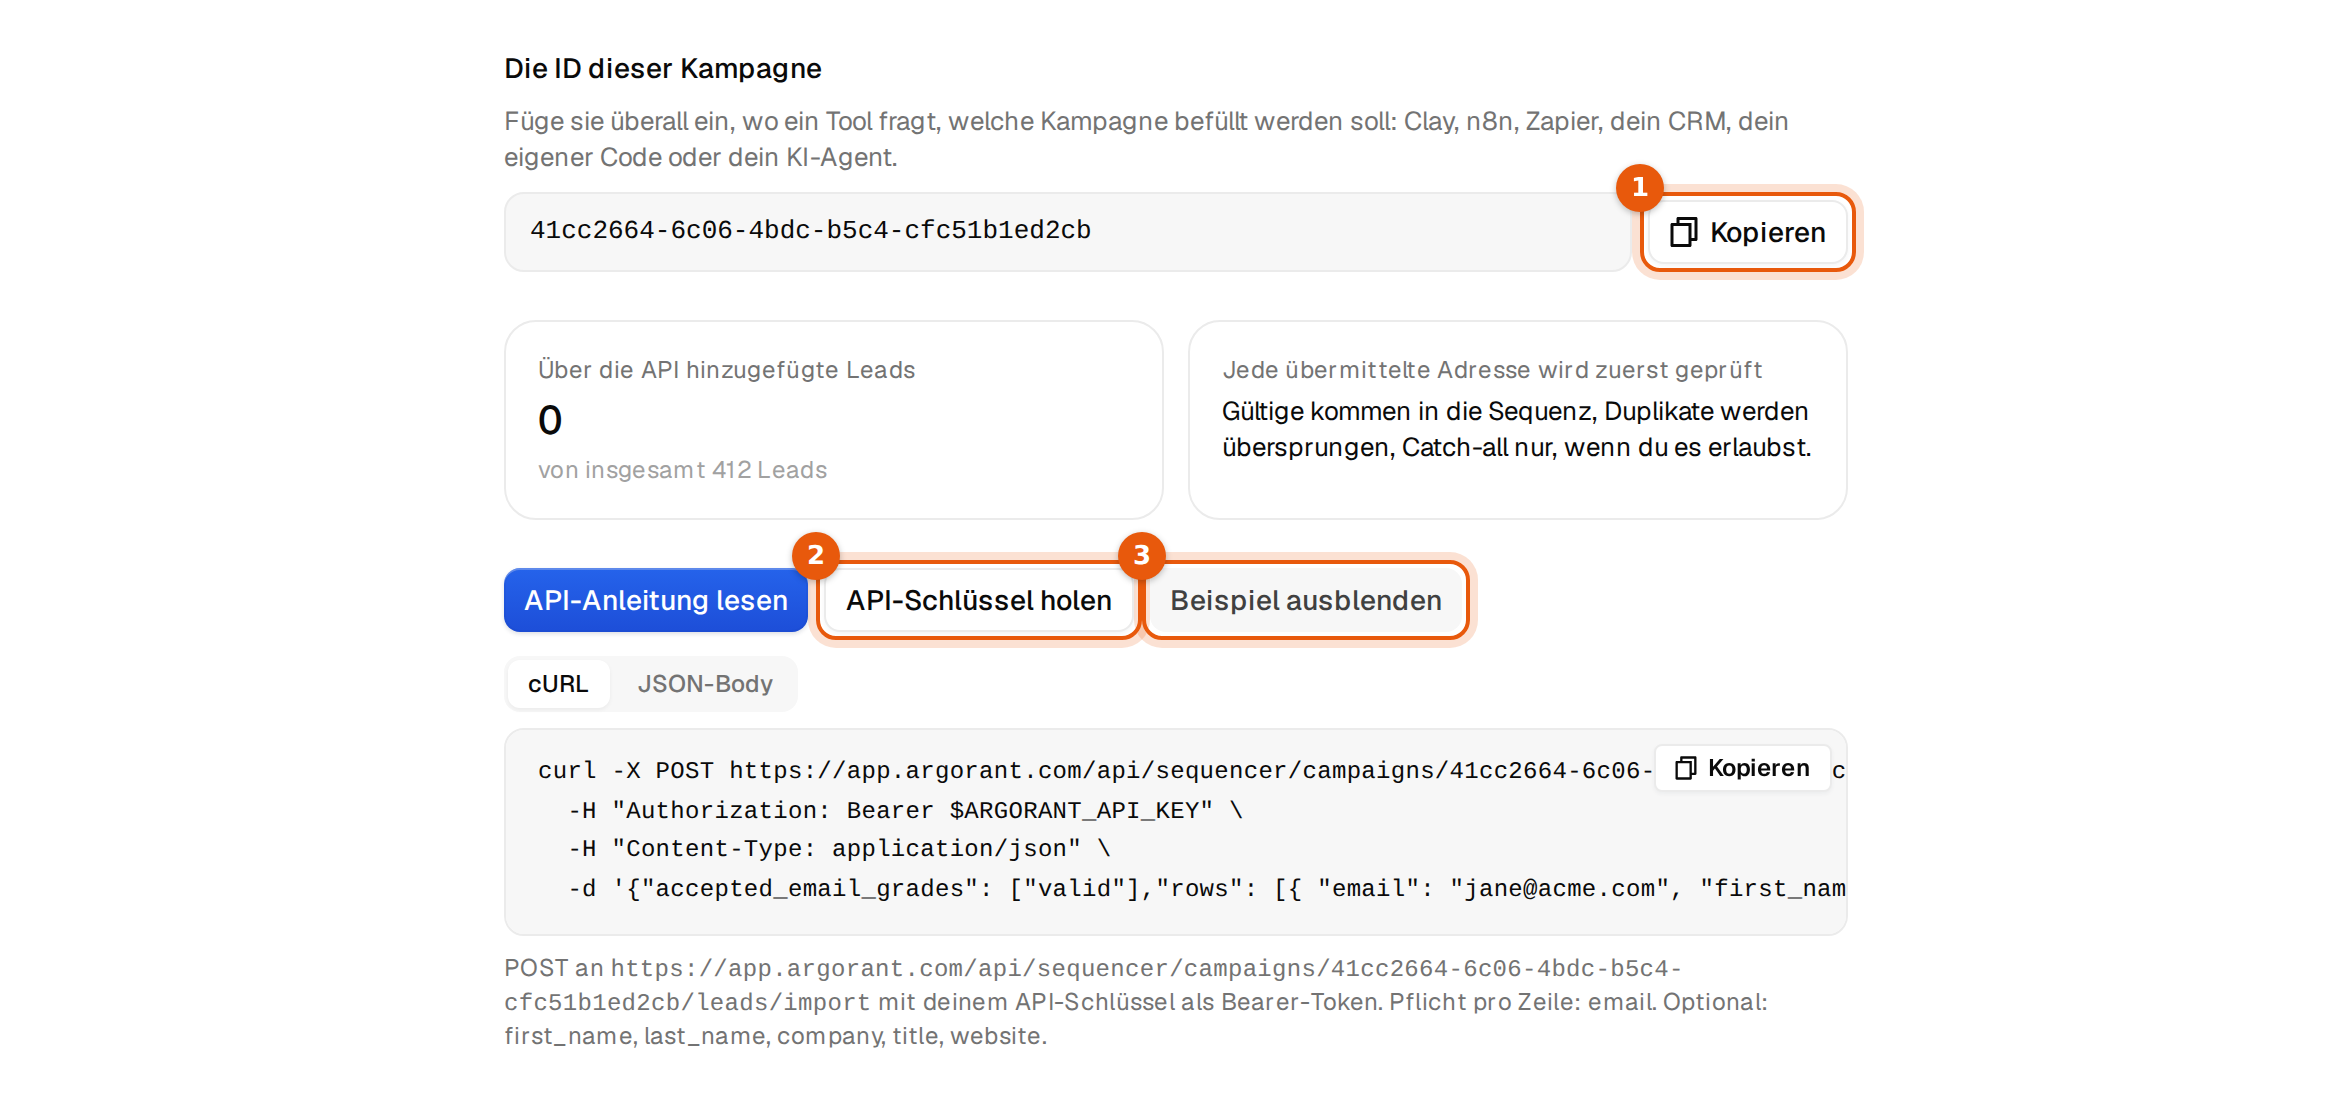The image size is (2352, 1100).
Task: Click 'Gültige kommen in die Sequenz' description
Action: pyautogui.click(x=1517, y=429)
